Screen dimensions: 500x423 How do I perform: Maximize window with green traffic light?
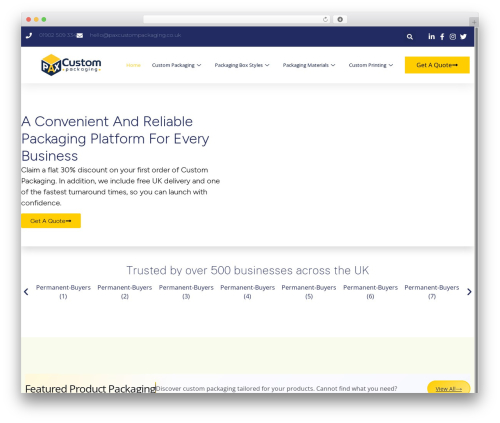(x=44, y=19)
